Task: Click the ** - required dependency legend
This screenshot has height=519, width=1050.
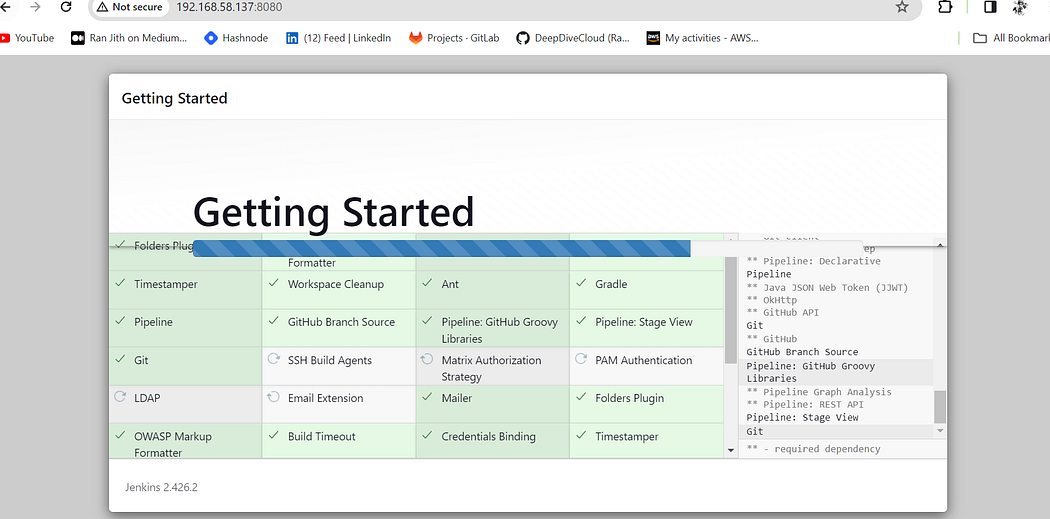Action: coord(813,449)
